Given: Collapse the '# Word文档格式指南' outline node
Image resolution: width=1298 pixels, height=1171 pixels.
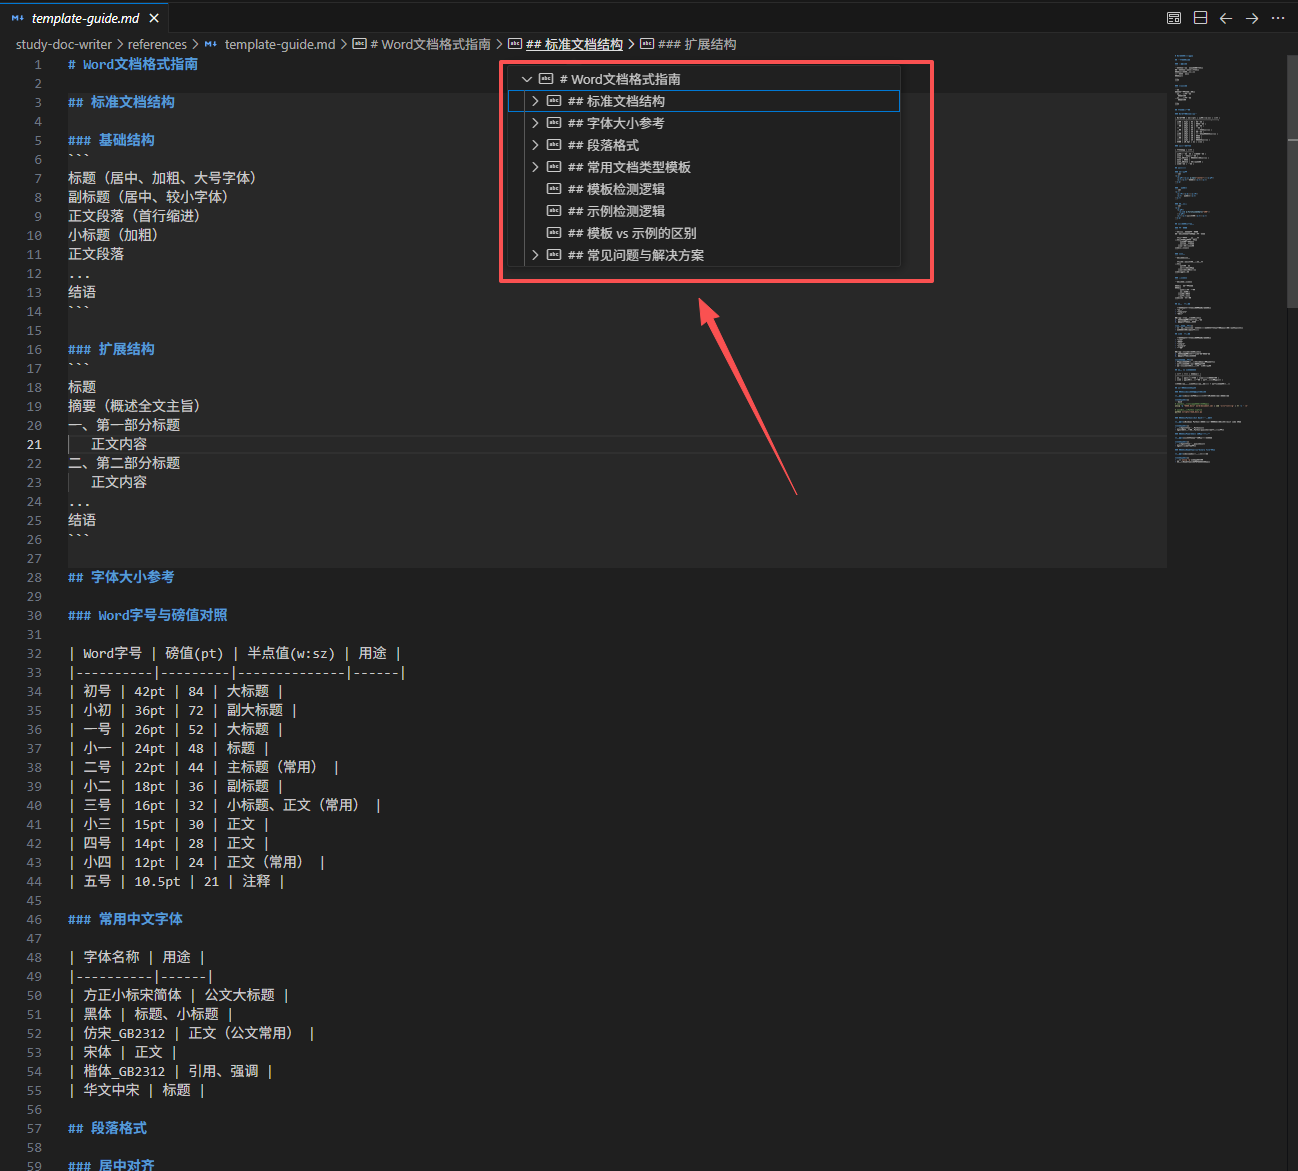Looking at the screenshot, I should (527, 79).
